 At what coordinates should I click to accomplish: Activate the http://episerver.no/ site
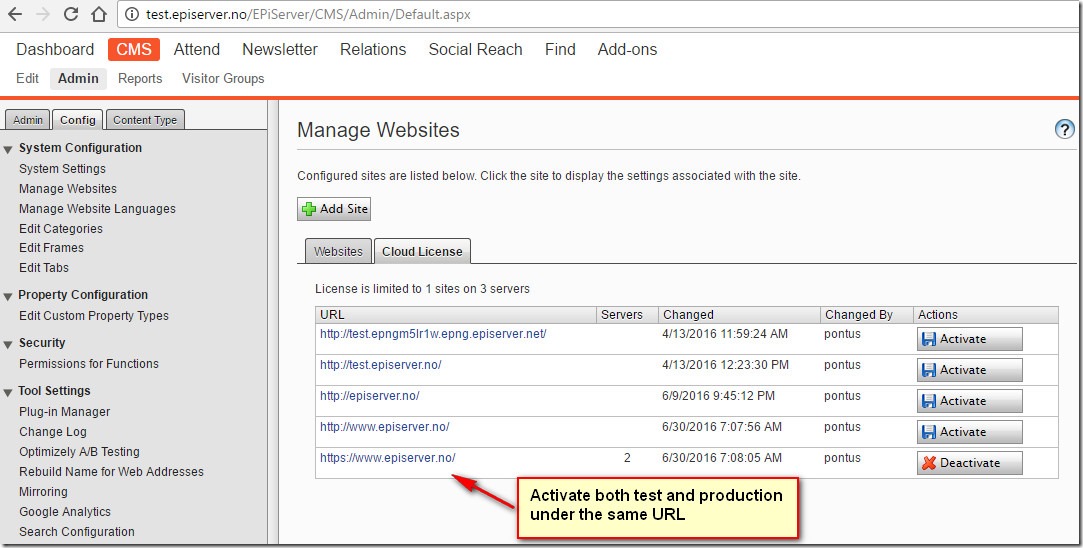[970, 401]
